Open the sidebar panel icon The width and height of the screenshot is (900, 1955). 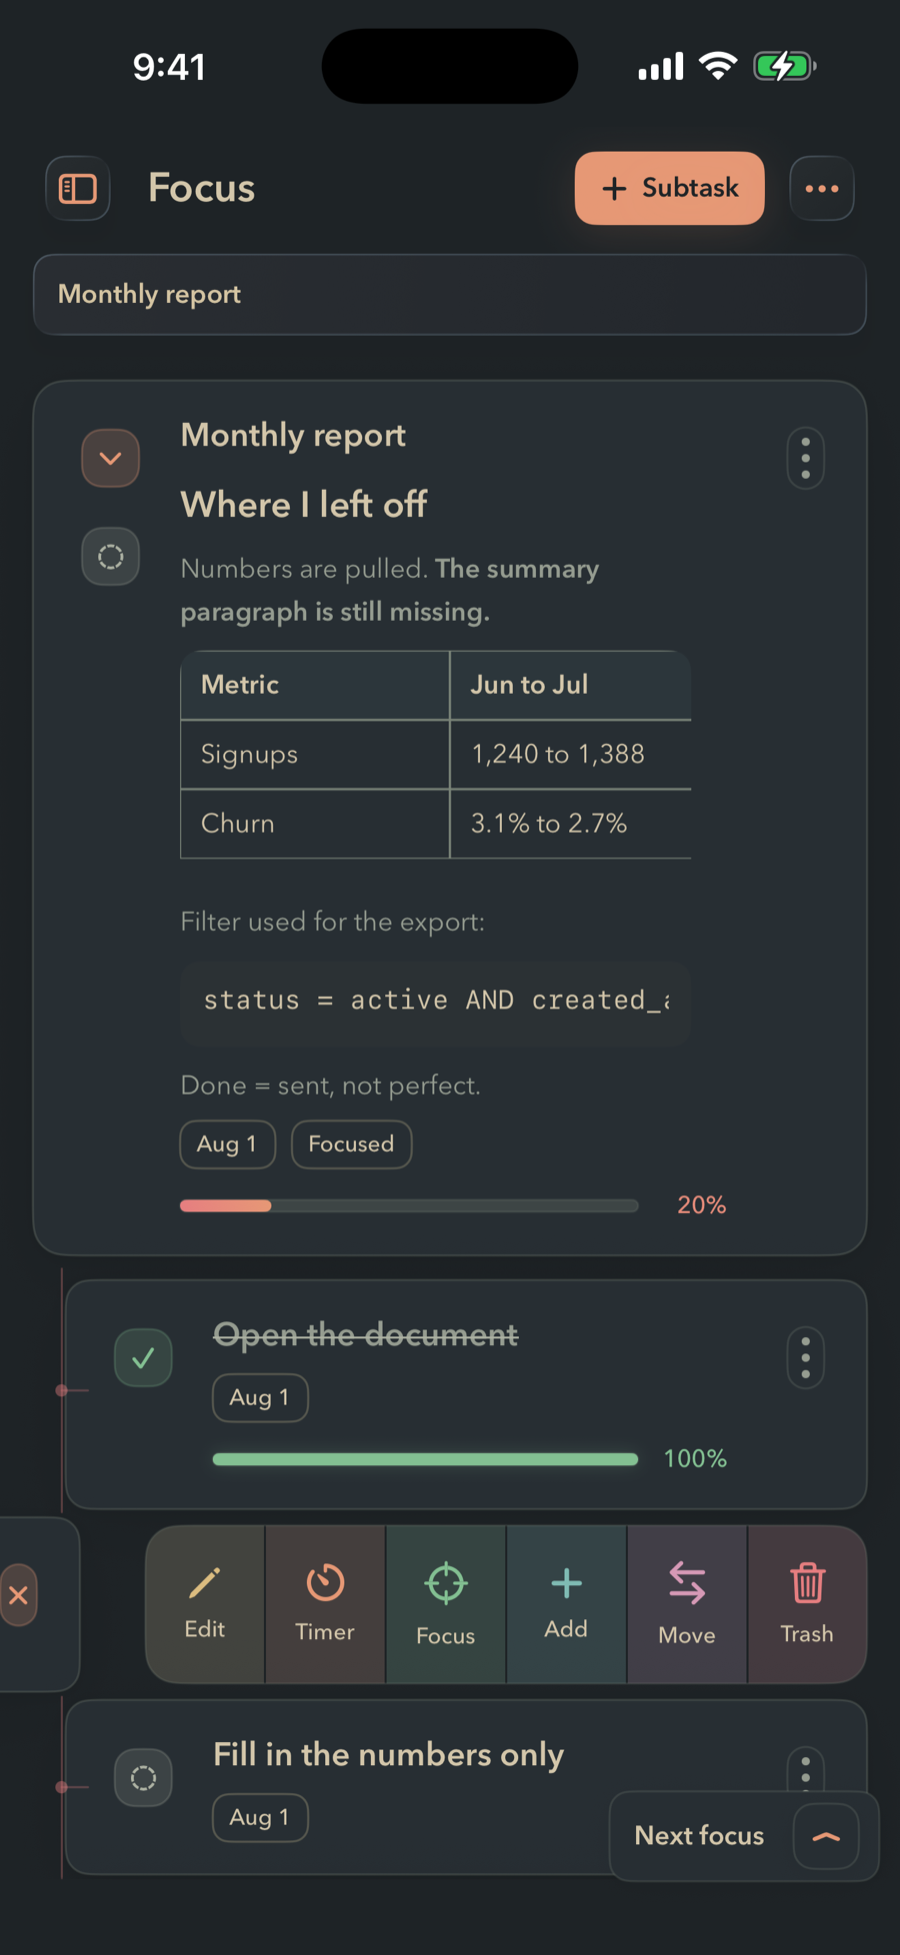(x=77, y=188)
